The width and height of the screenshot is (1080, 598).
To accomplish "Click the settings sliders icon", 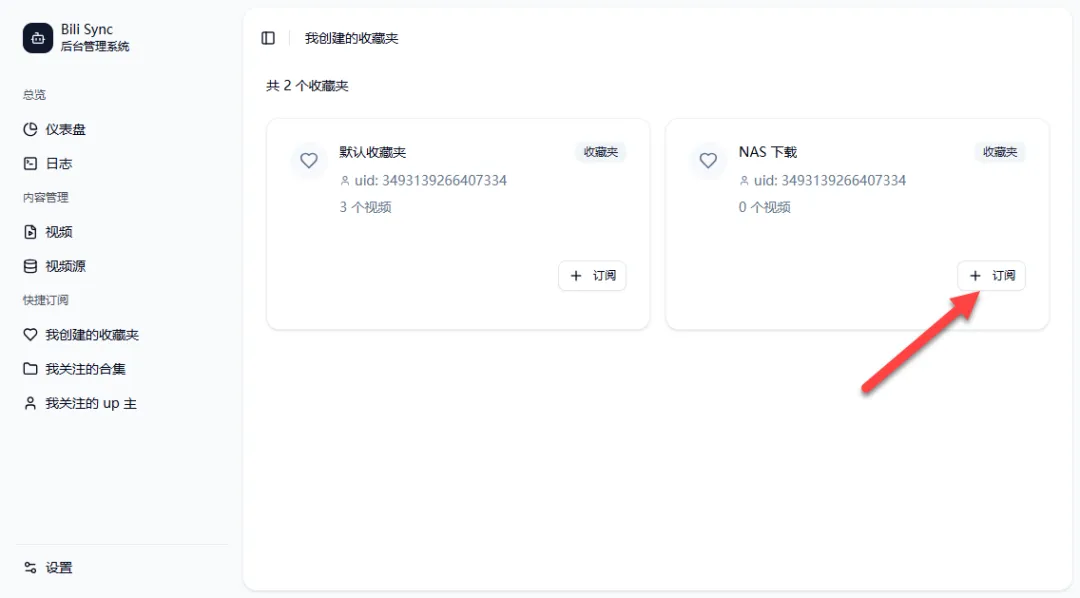I will coord(30,568).
